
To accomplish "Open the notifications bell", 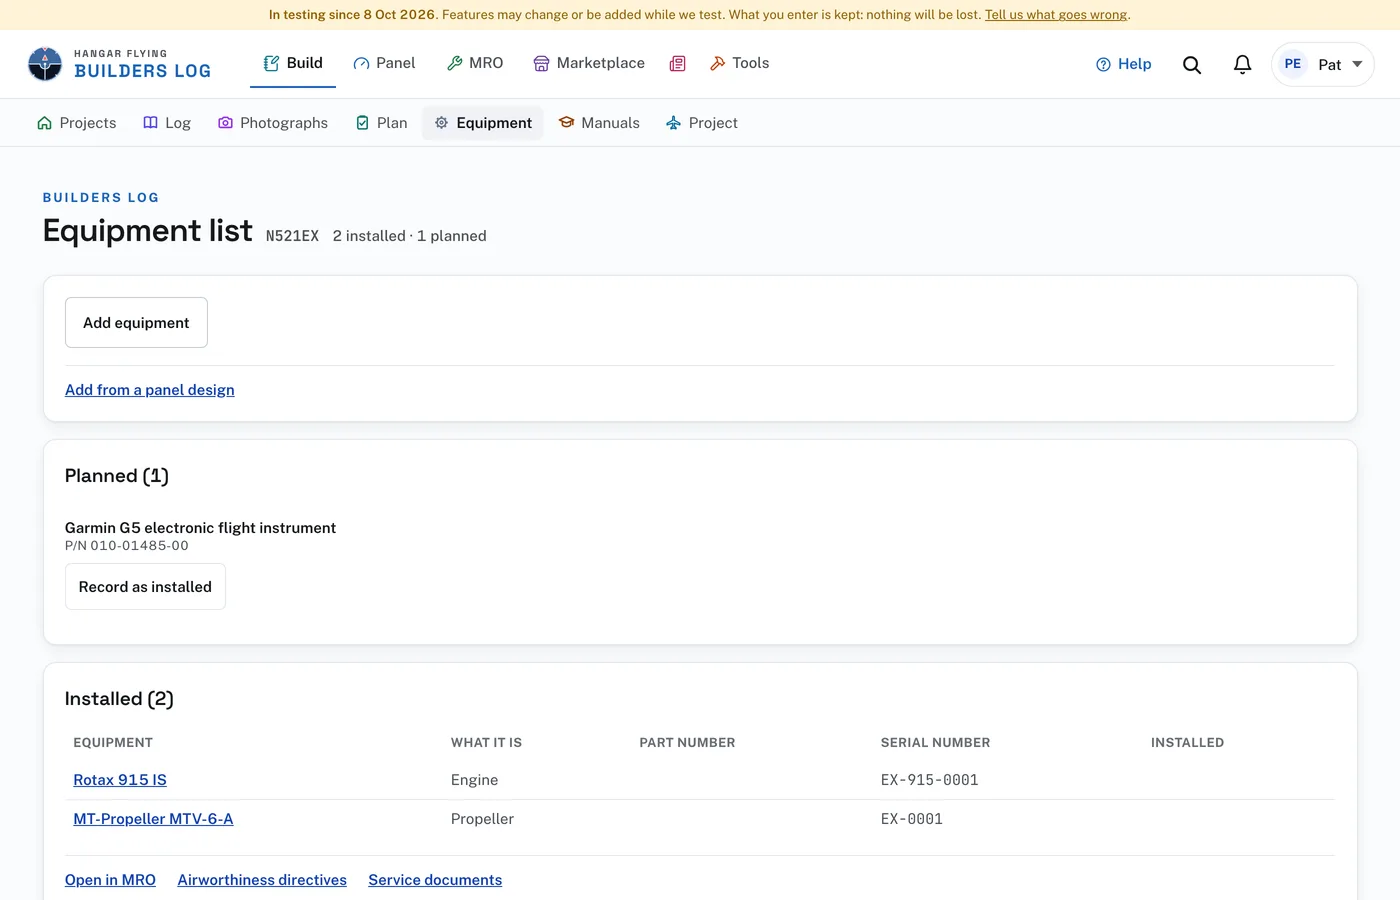I will pos(1242,65).
